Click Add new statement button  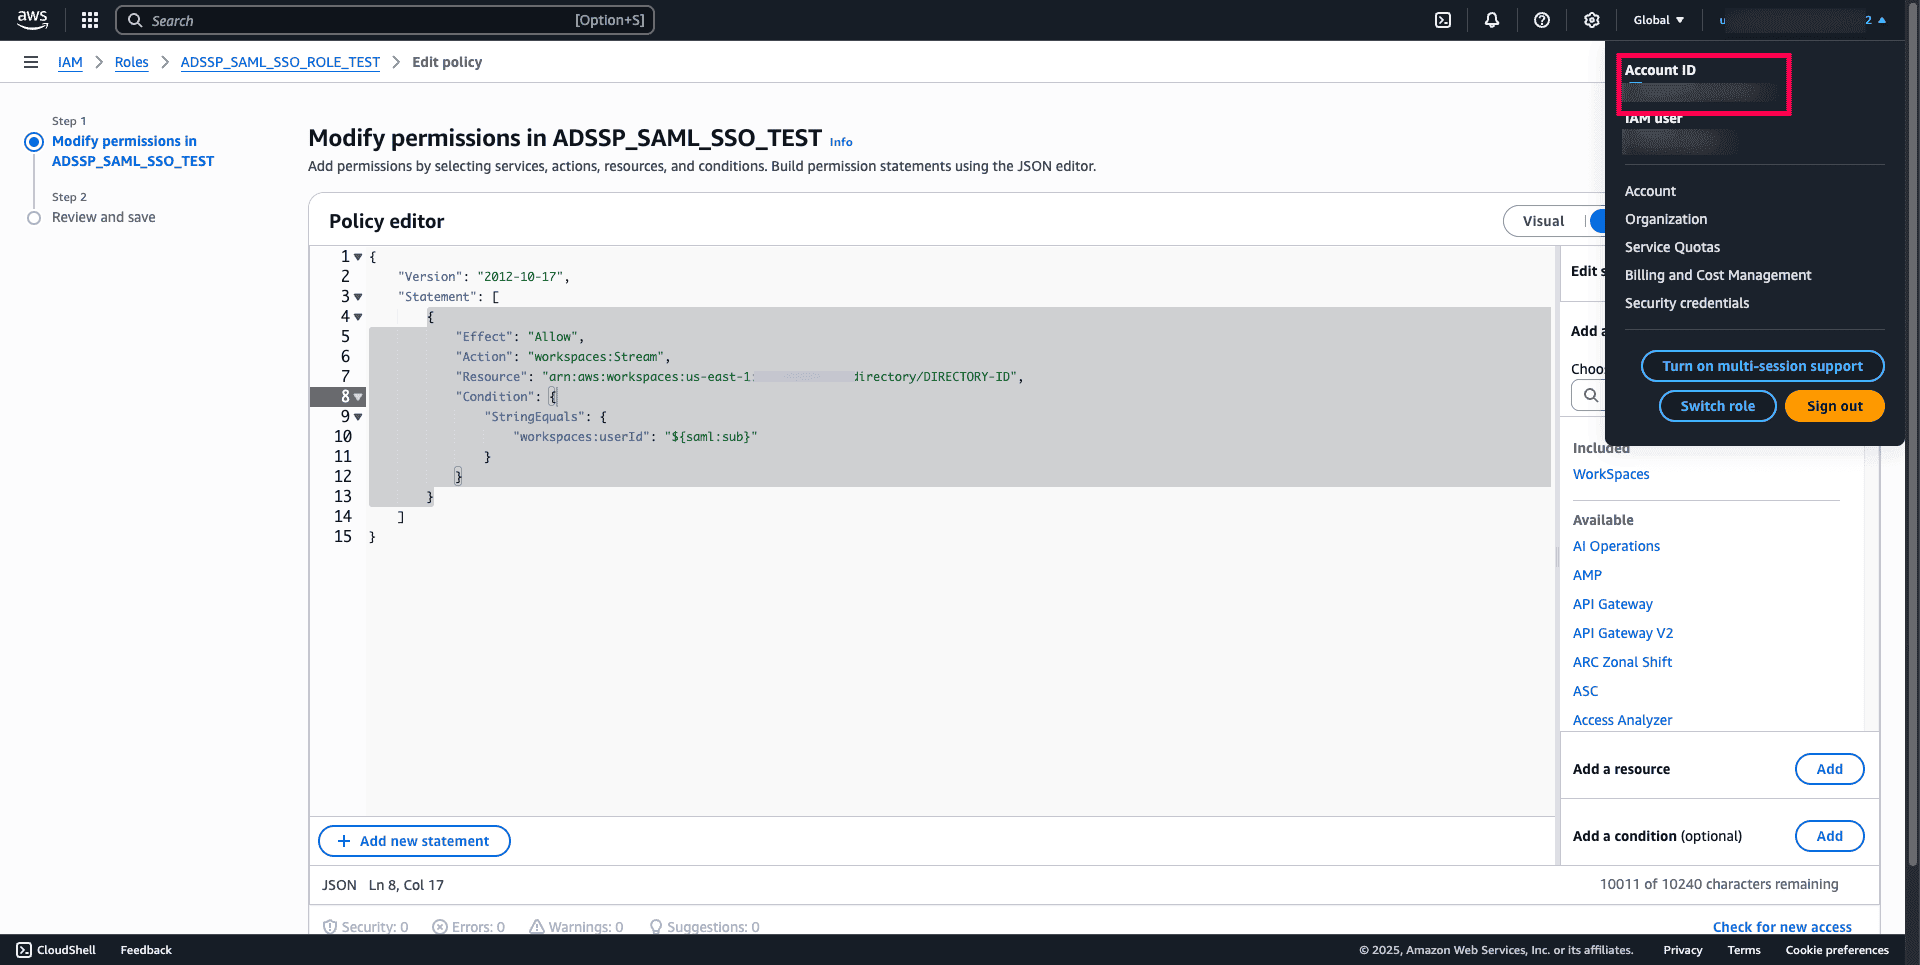click(x=414, y=841)
